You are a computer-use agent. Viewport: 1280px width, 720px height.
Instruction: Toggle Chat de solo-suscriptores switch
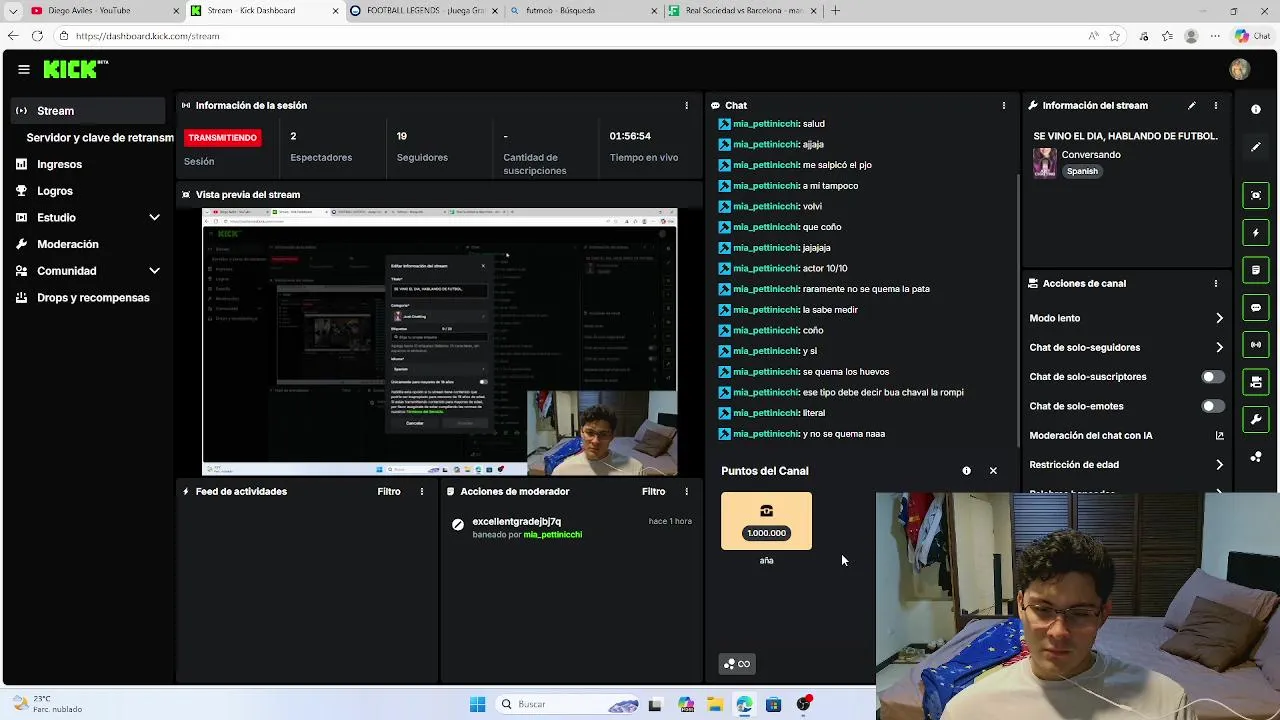1212,377
